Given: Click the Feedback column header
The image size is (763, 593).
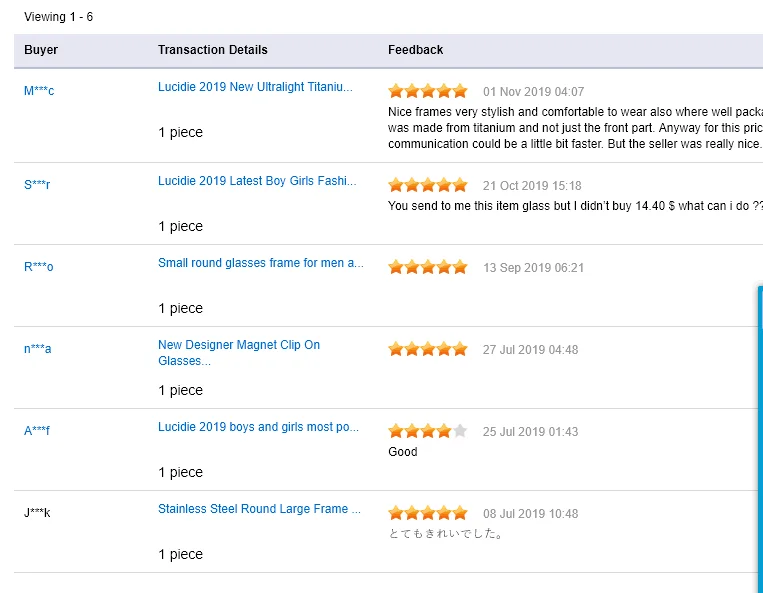Looking at the screenshot, I should 416,50.
